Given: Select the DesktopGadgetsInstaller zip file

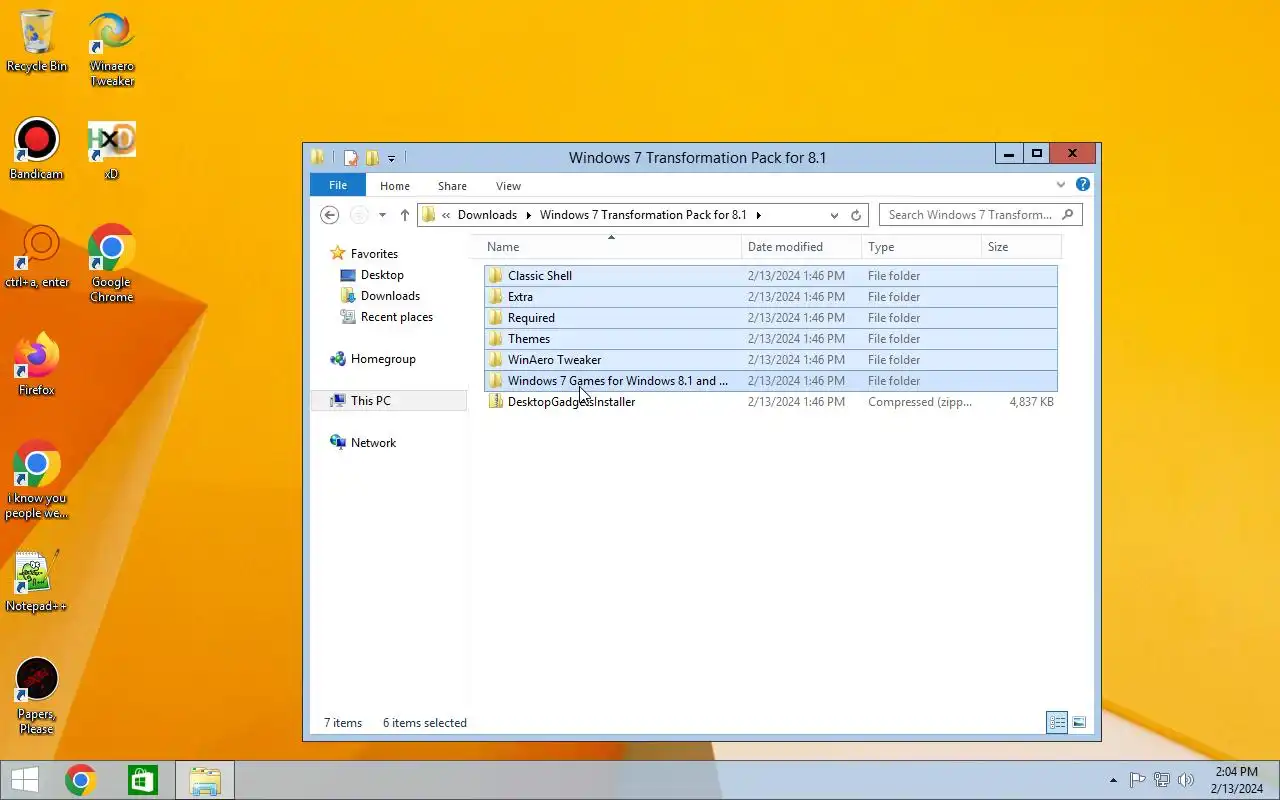Looking at the screenshot, I should [770, 402].
